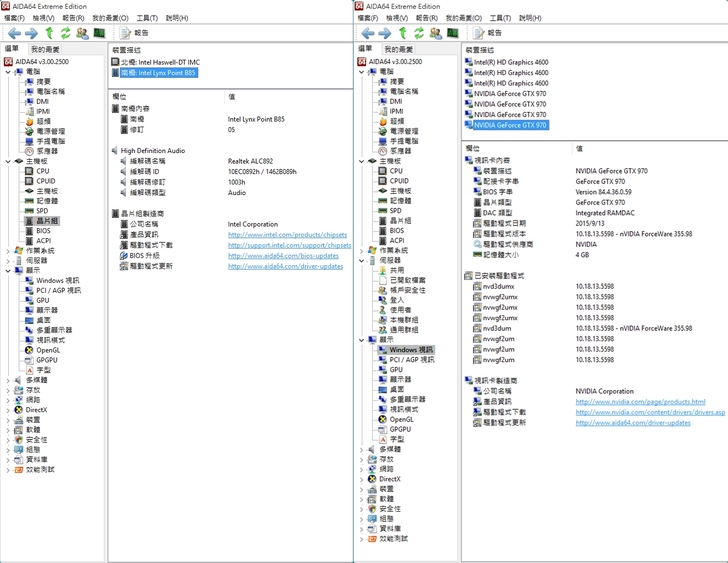Expand the DirectX node in left window tree
The image size is (728, 563).
(x=8, y=410)
